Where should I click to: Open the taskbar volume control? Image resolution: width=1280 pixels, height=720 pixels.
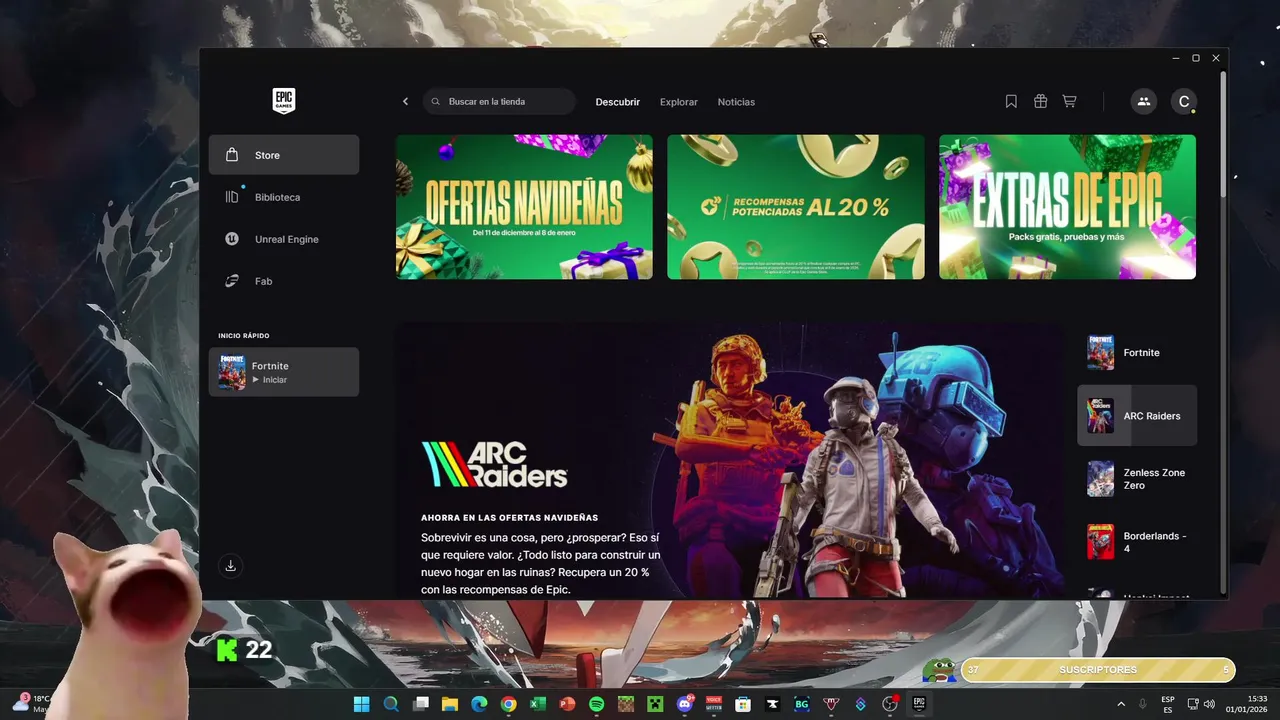[x=1209, y=704]
